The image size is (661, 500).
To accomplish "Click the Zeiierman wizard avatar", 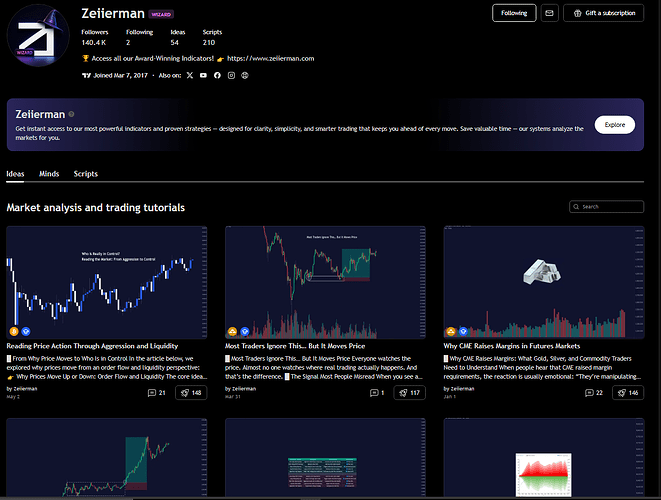I will point(38,35).
